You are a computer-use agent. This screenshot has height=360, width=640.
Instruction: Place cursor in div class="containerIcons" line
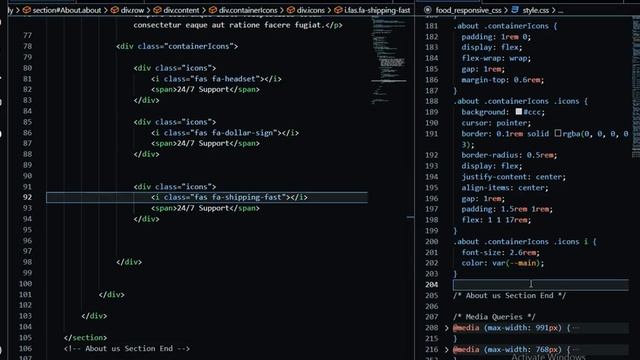pos(177,46)
